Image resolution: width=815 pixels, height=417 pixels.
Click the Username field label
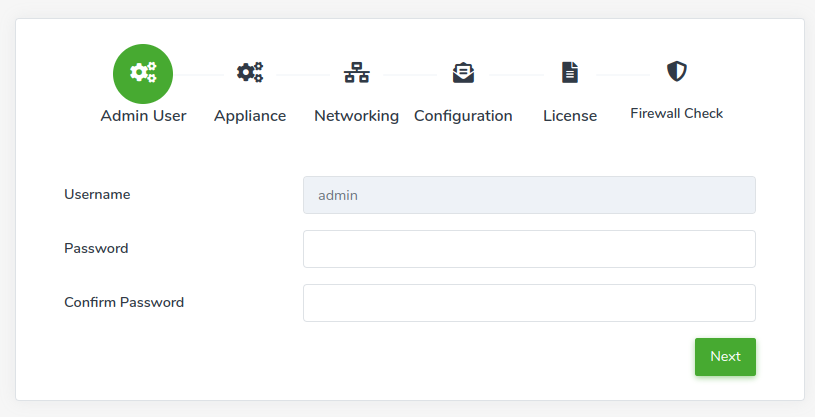pos(97,194)
